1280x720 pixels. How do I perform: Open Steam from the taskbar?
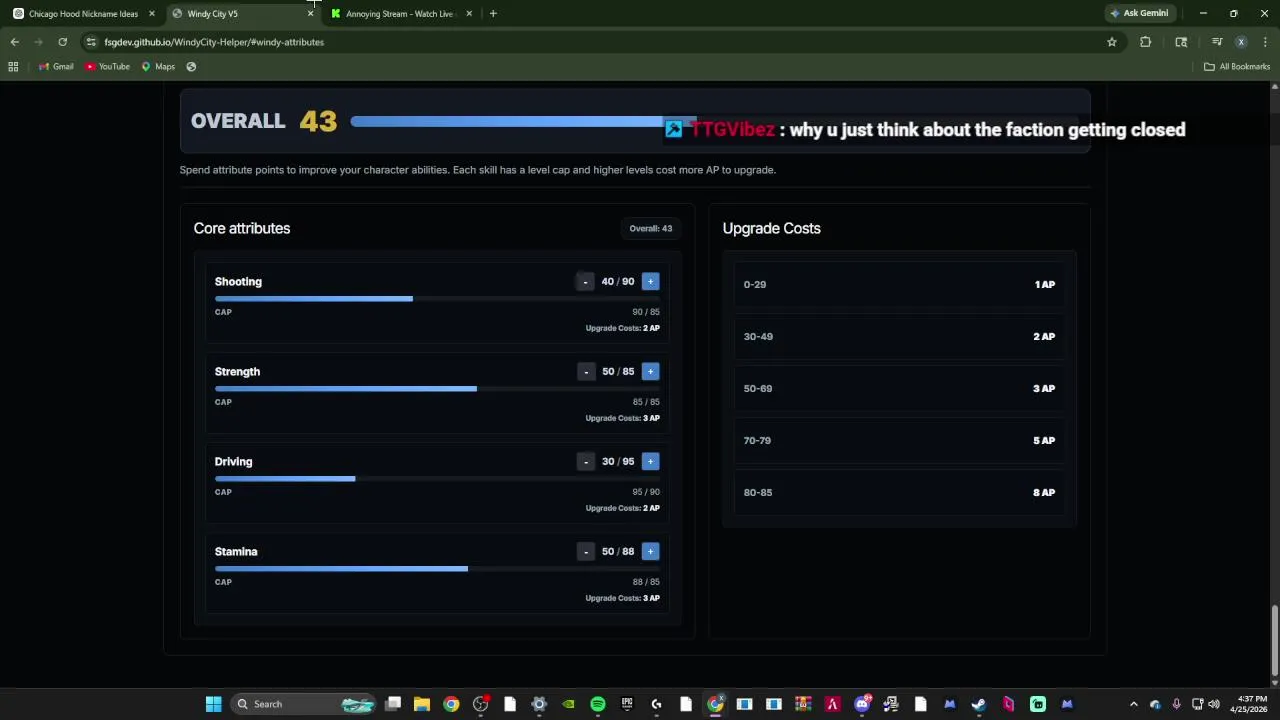coord(979,704)
